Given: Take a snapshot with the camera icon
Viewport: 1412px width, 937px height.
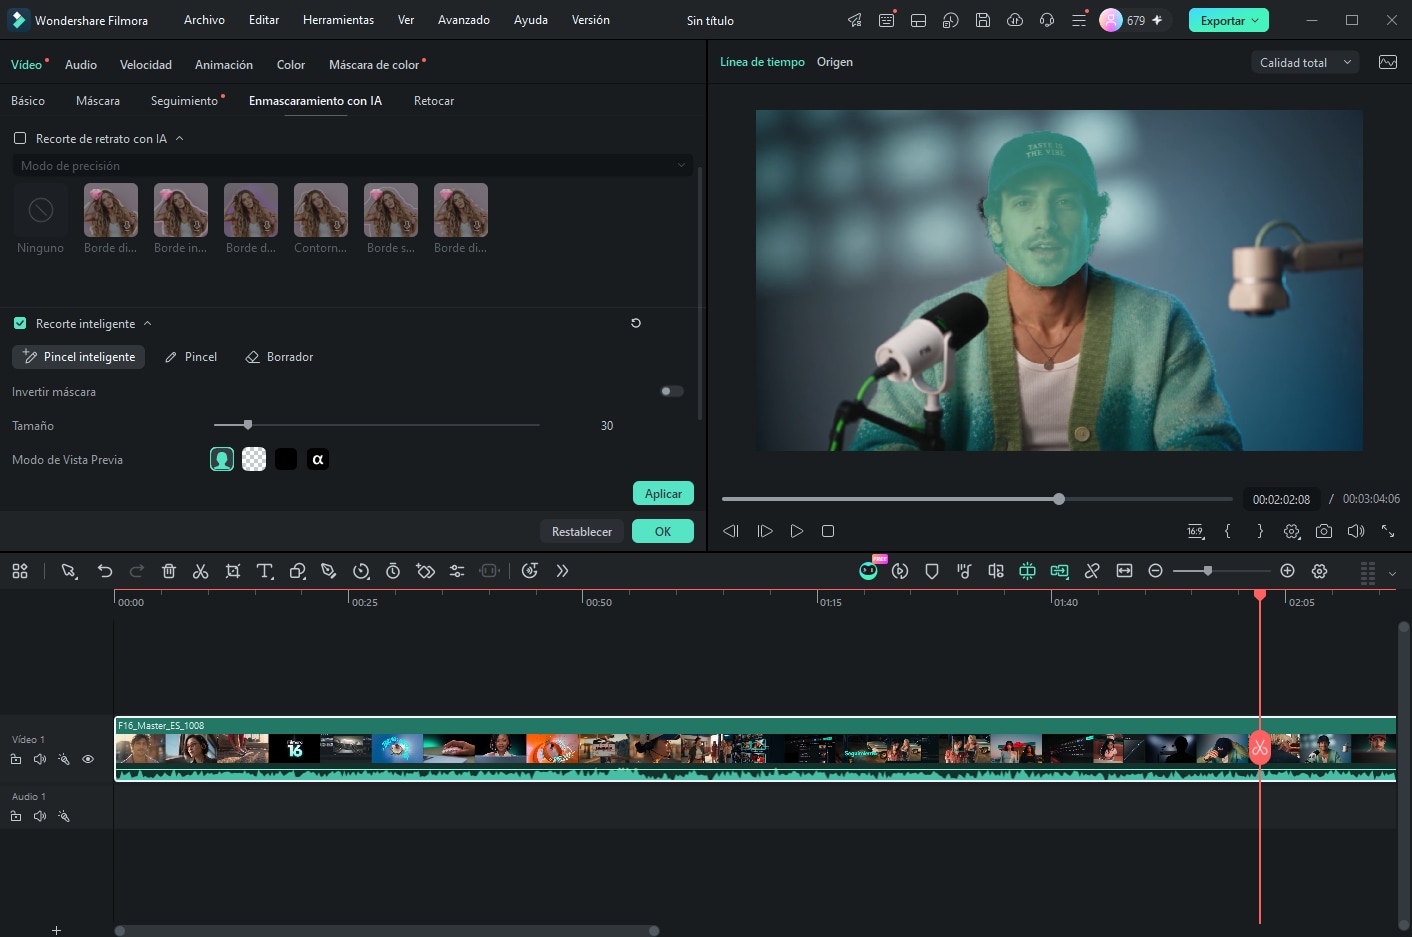Looking at the screenshot, I should pyautogui.click(x=1324, y=531).
